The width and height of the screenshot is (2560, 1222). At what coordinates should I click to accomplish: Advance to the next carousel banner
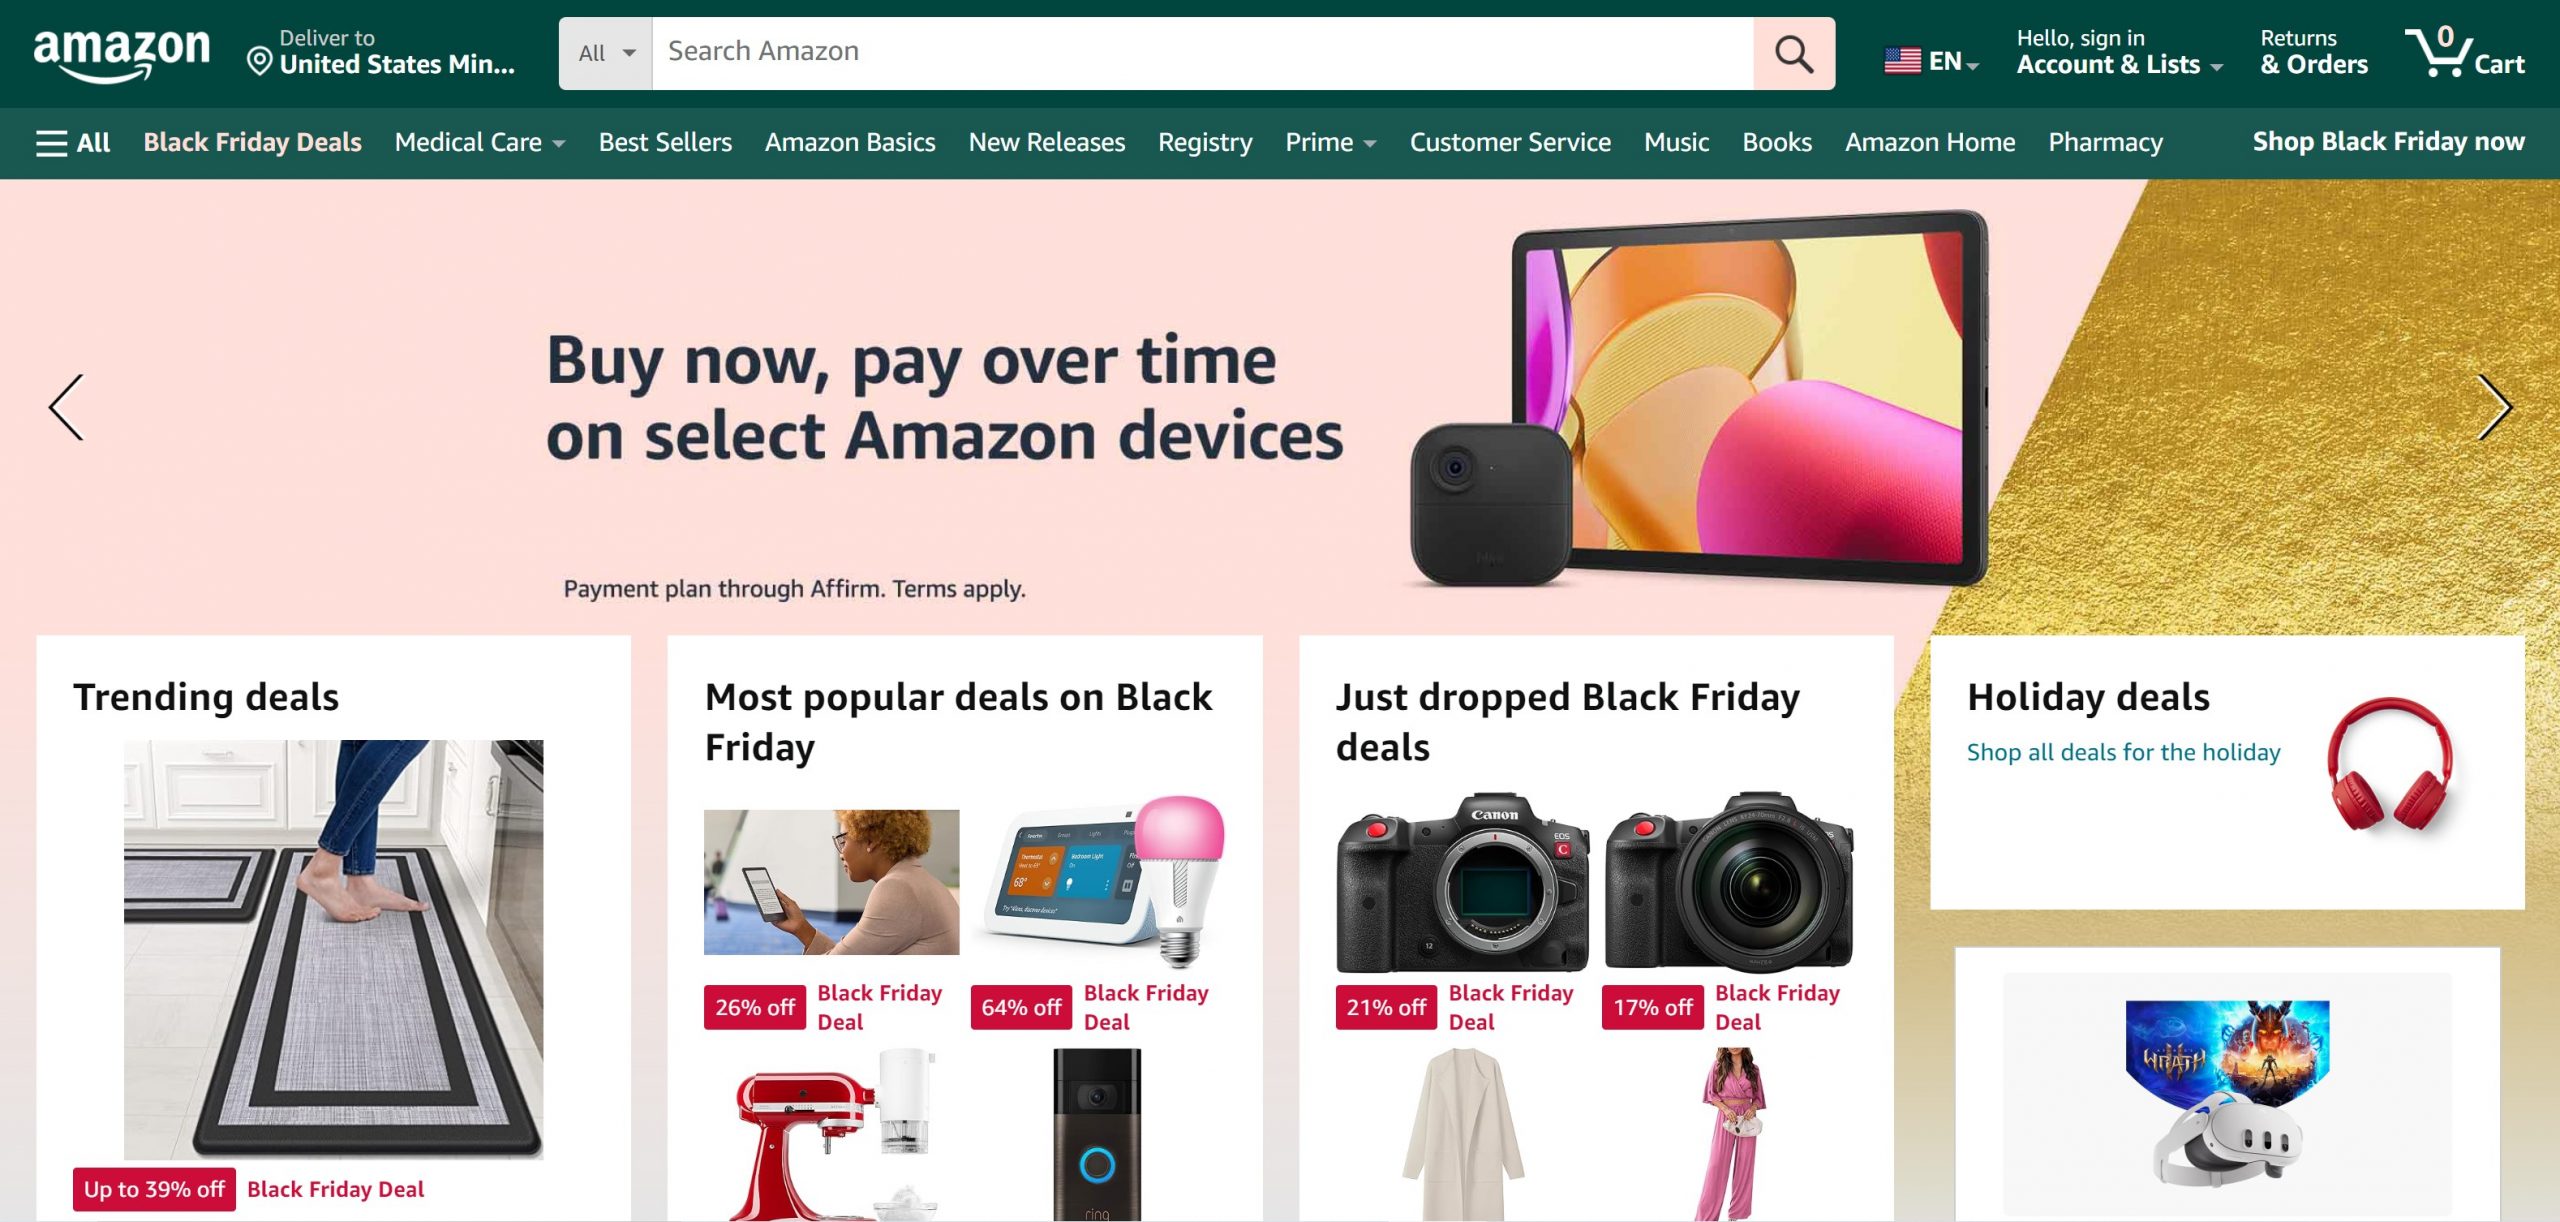point(2494,407)
